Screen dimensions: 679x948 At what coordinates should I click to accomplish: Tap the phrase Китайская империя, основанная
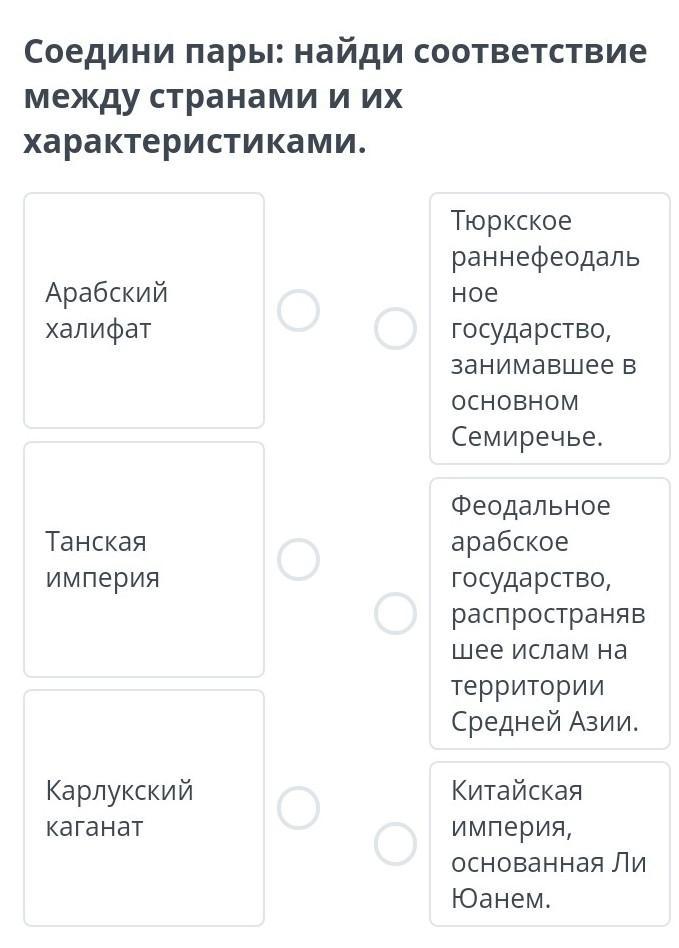548,826
